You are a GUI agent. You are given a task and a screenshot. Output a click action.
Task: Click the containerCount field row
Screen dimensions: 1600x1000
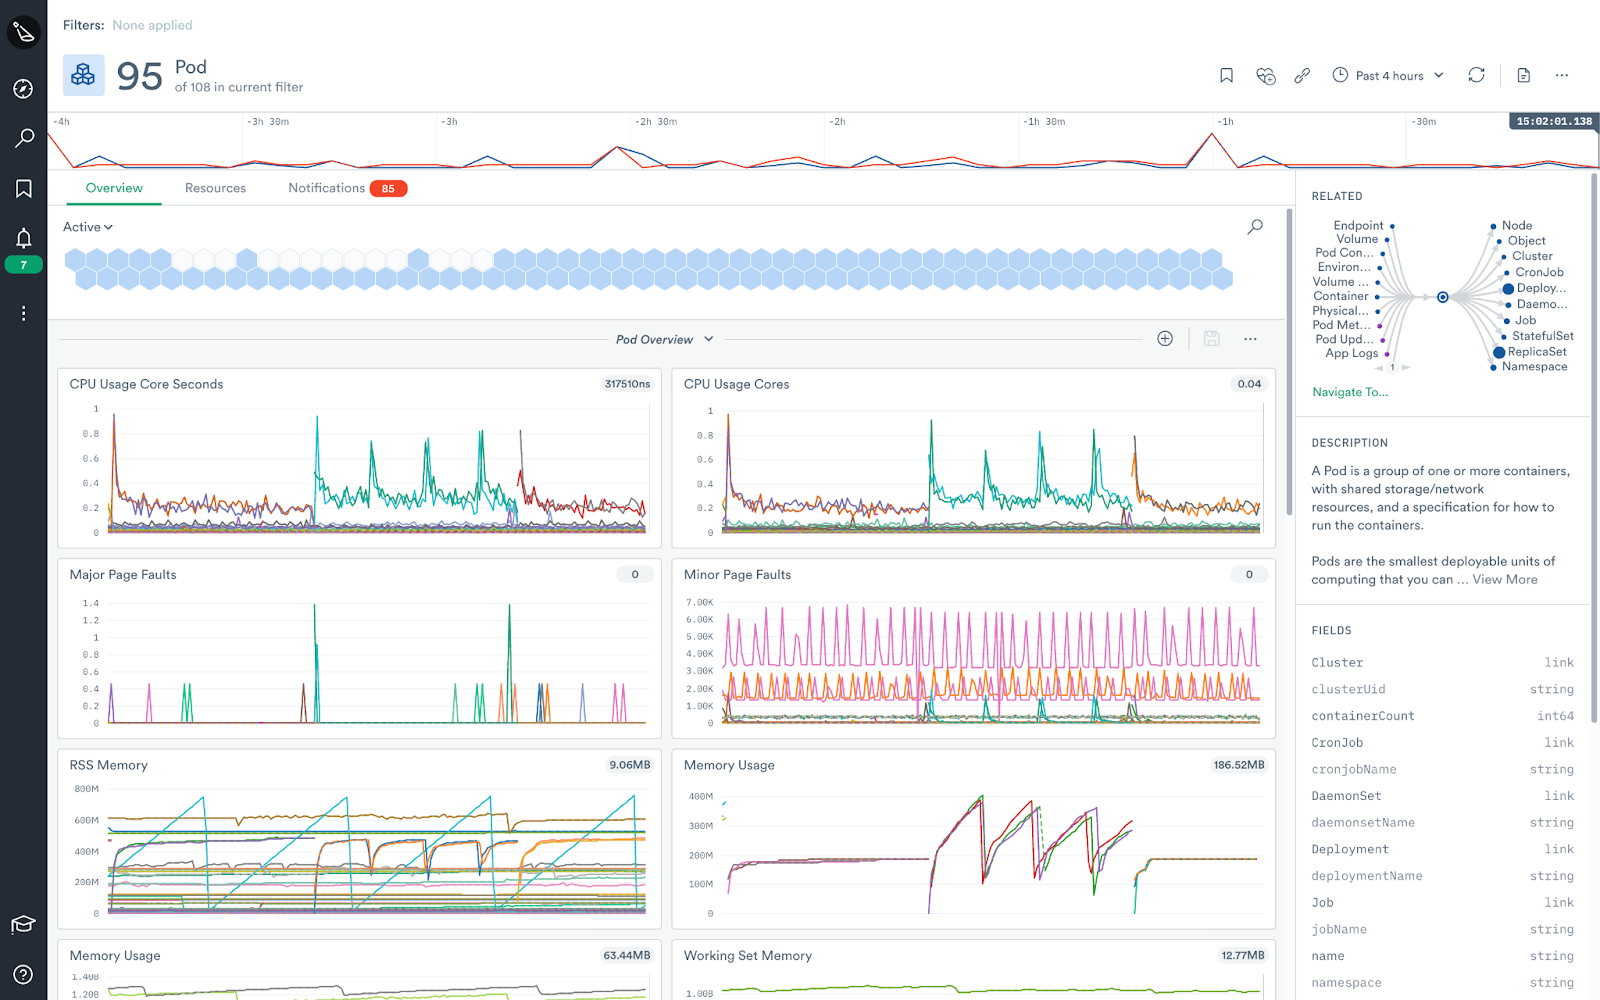(1442, 716)
